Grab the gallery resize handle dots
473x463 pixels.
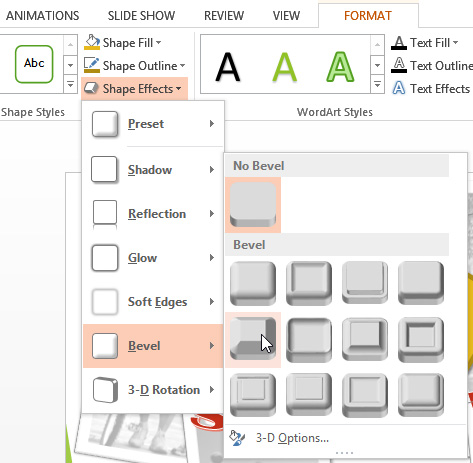point(345,453)
